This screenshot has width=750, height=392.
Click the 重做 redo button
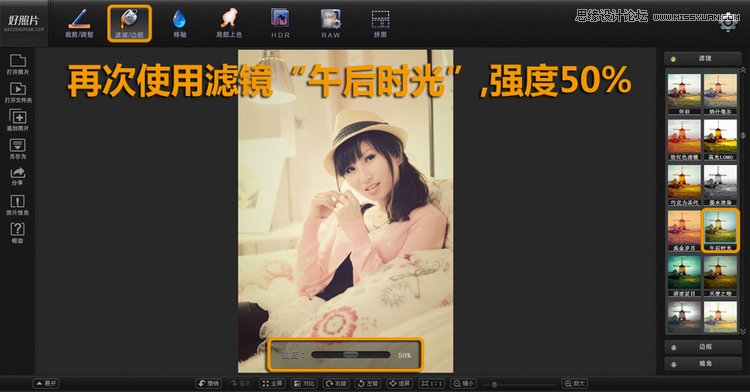click(241, 383)
